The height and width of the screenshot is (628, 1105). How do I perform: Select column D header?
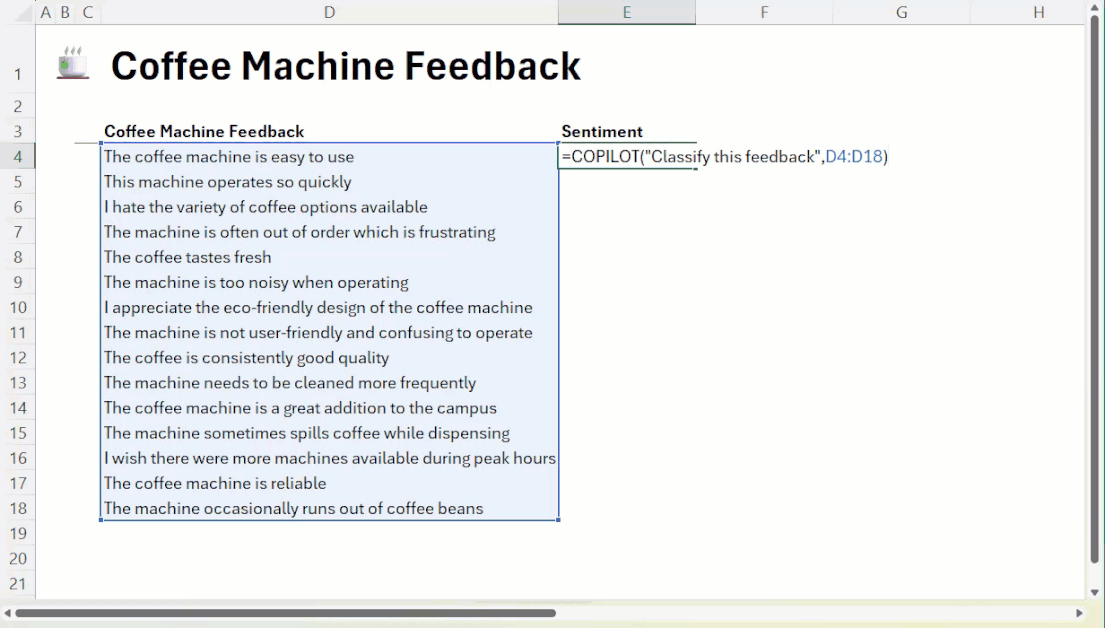pos(329,12)
